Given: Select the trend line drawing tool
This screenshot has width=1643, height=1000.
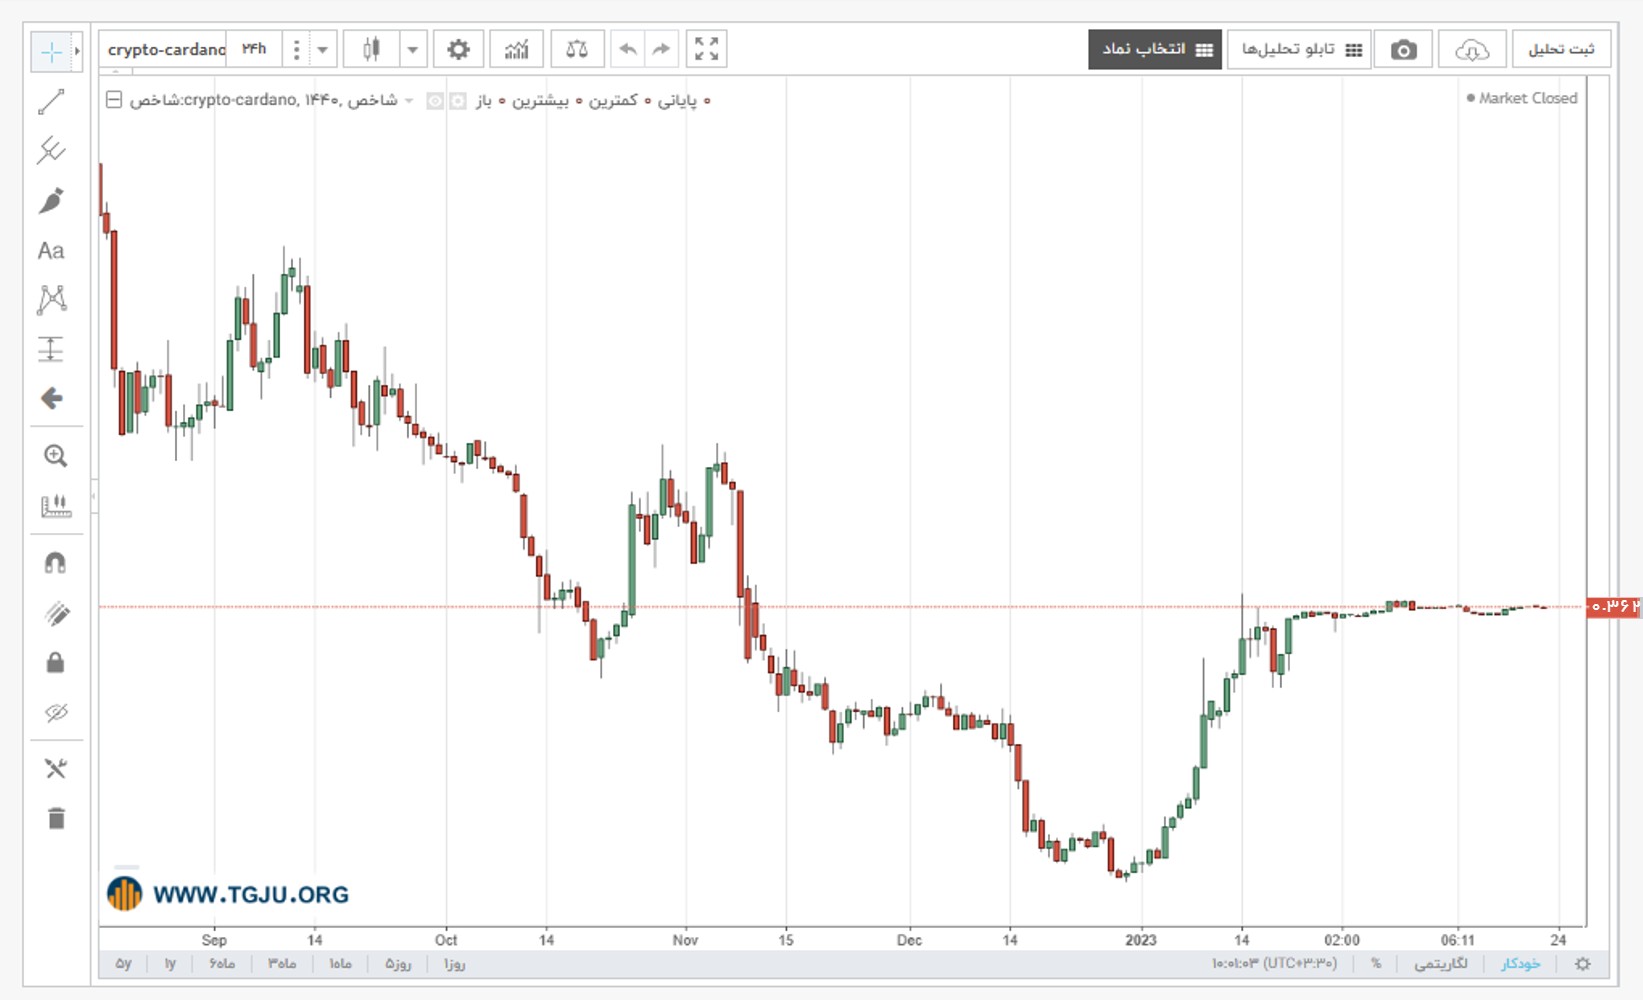Looking at the screenshot, I should point(51,102).
